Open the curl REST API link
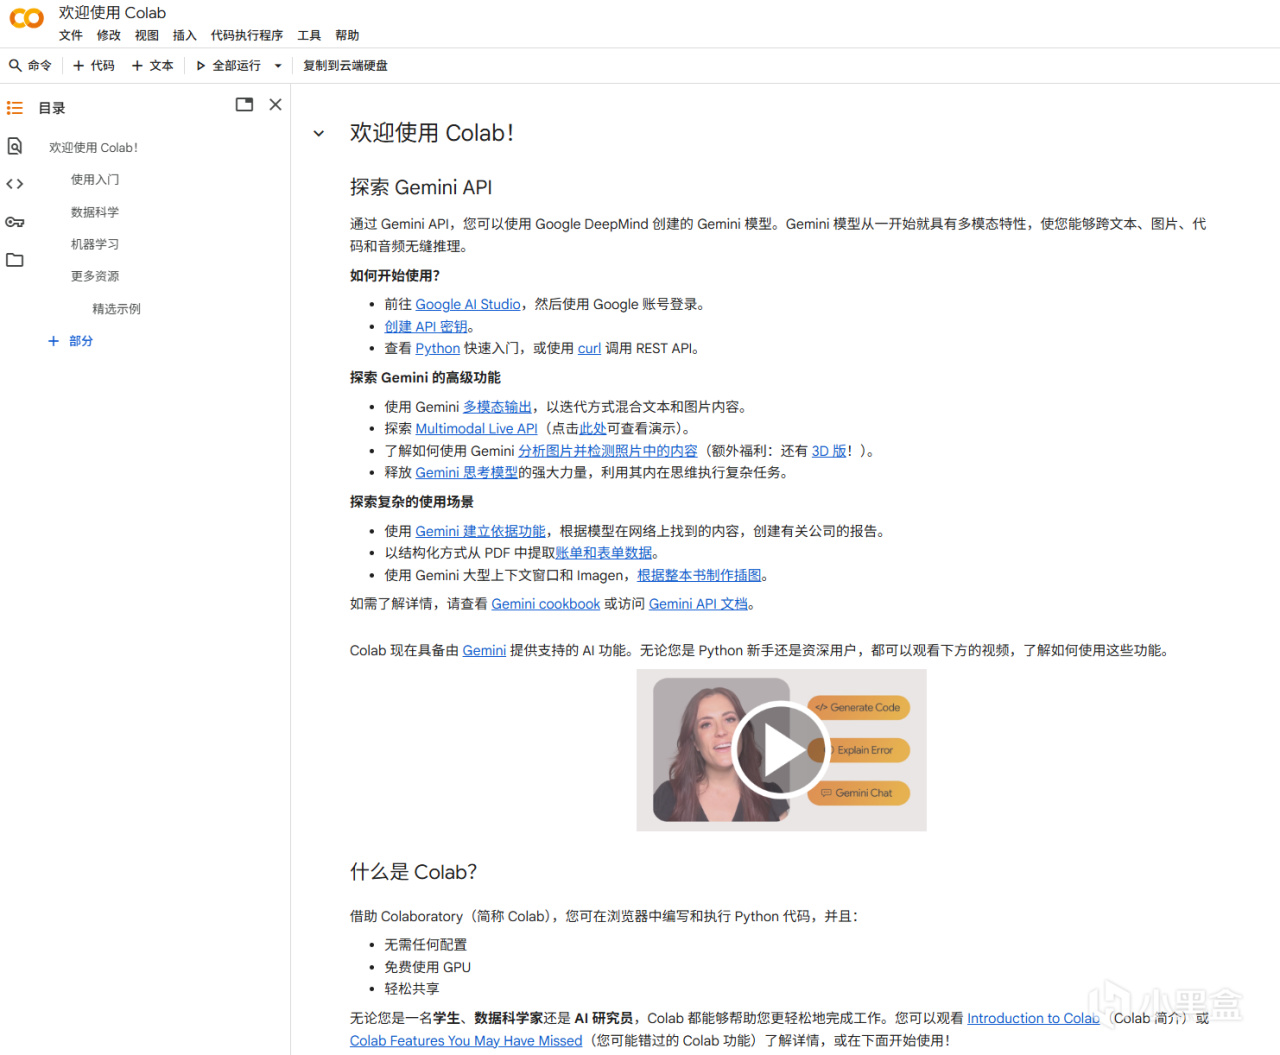Viewport: 1280px width, 1055px height. [x=589, y=348]
